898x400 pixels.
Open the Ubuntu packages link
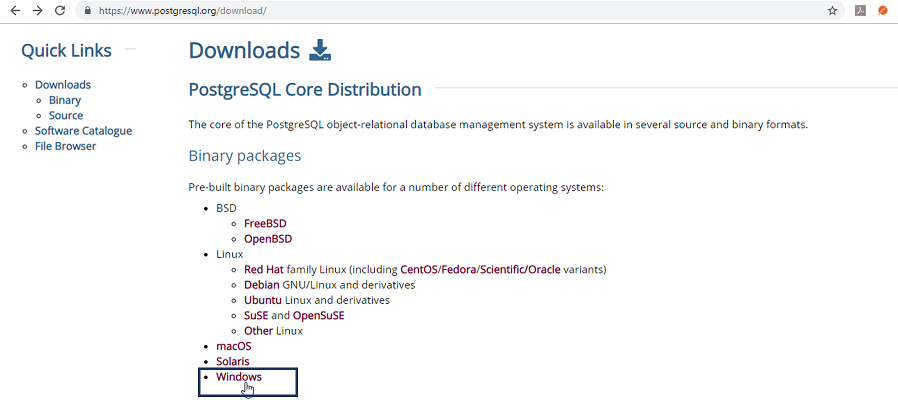pos(263,300)
